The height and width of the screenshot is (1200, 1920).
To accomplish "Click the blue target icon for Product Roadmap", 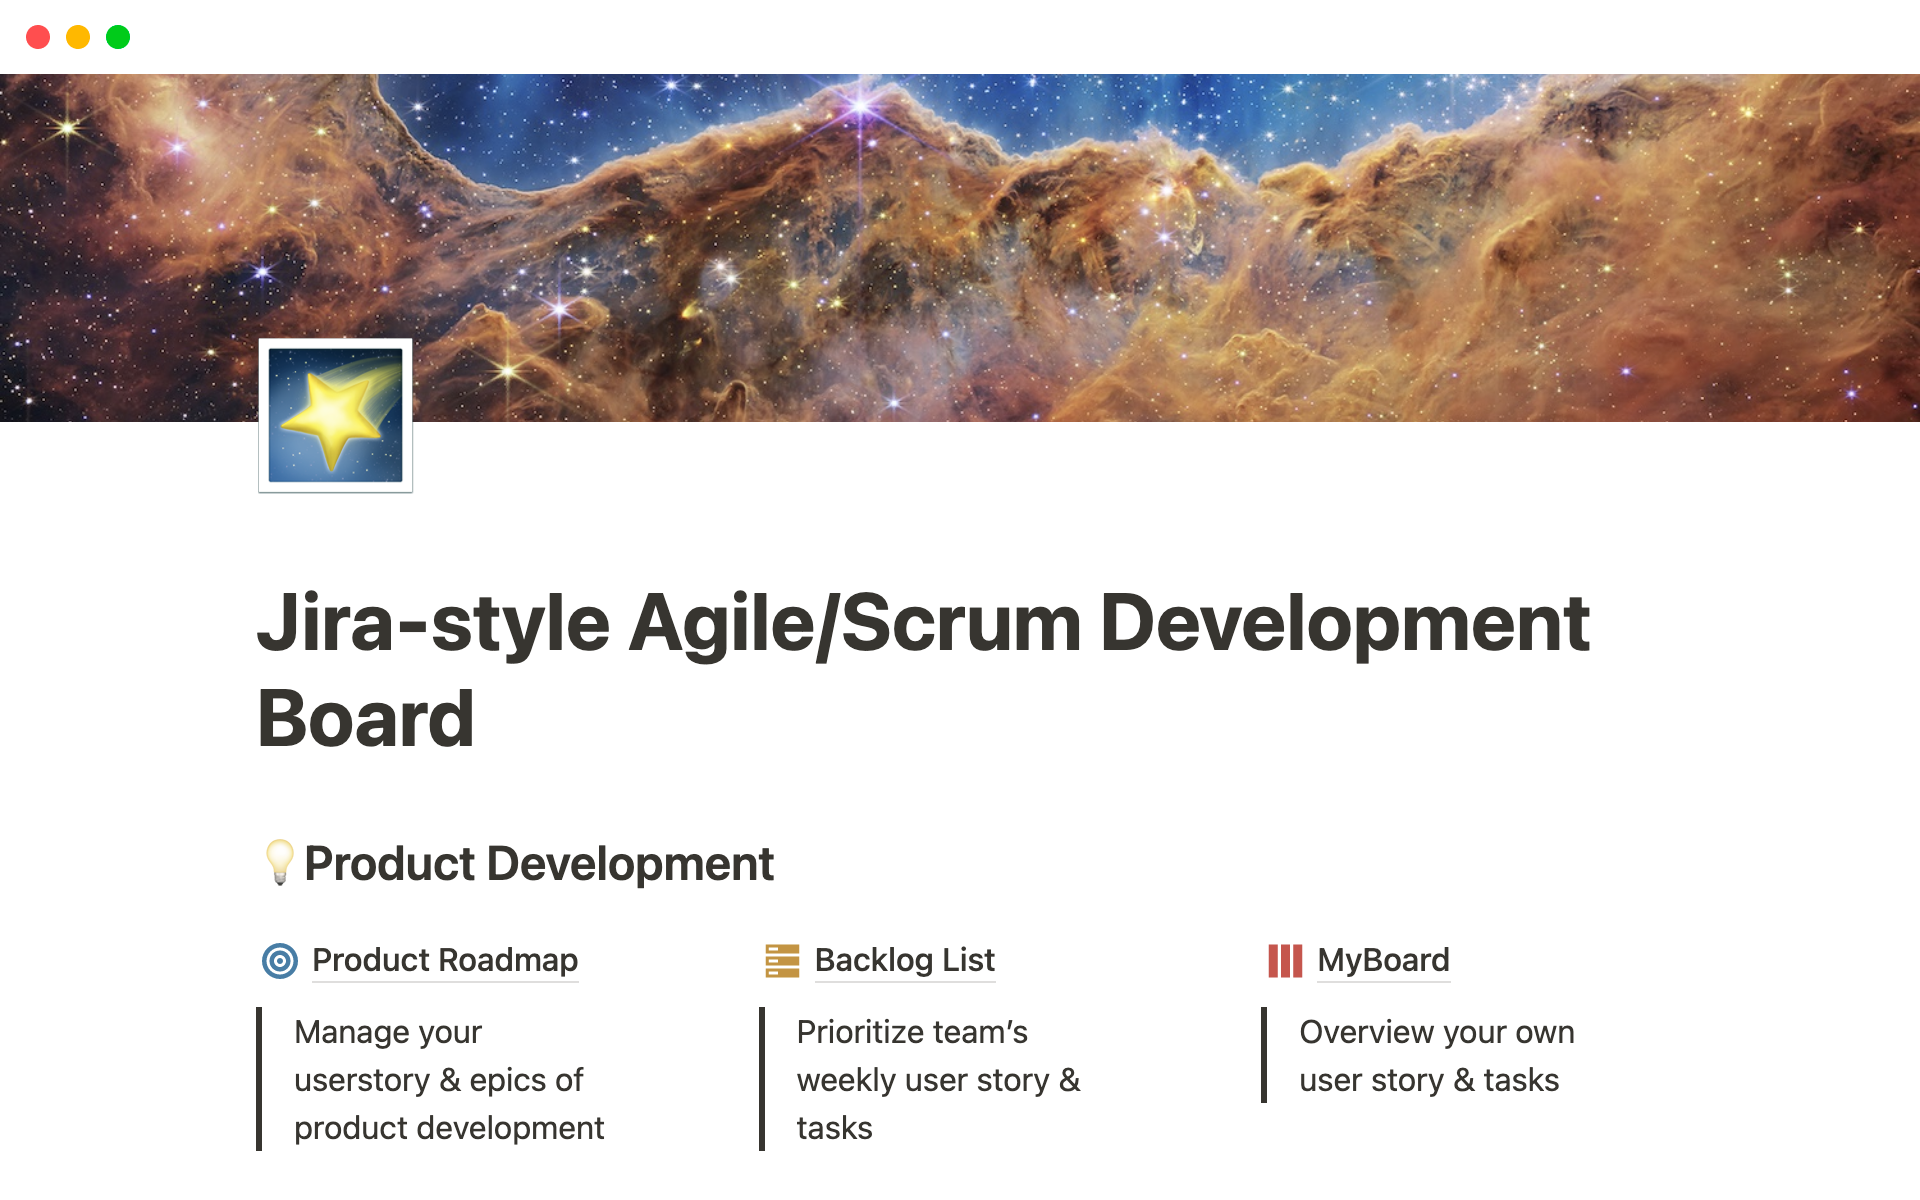I will (280, 961).
